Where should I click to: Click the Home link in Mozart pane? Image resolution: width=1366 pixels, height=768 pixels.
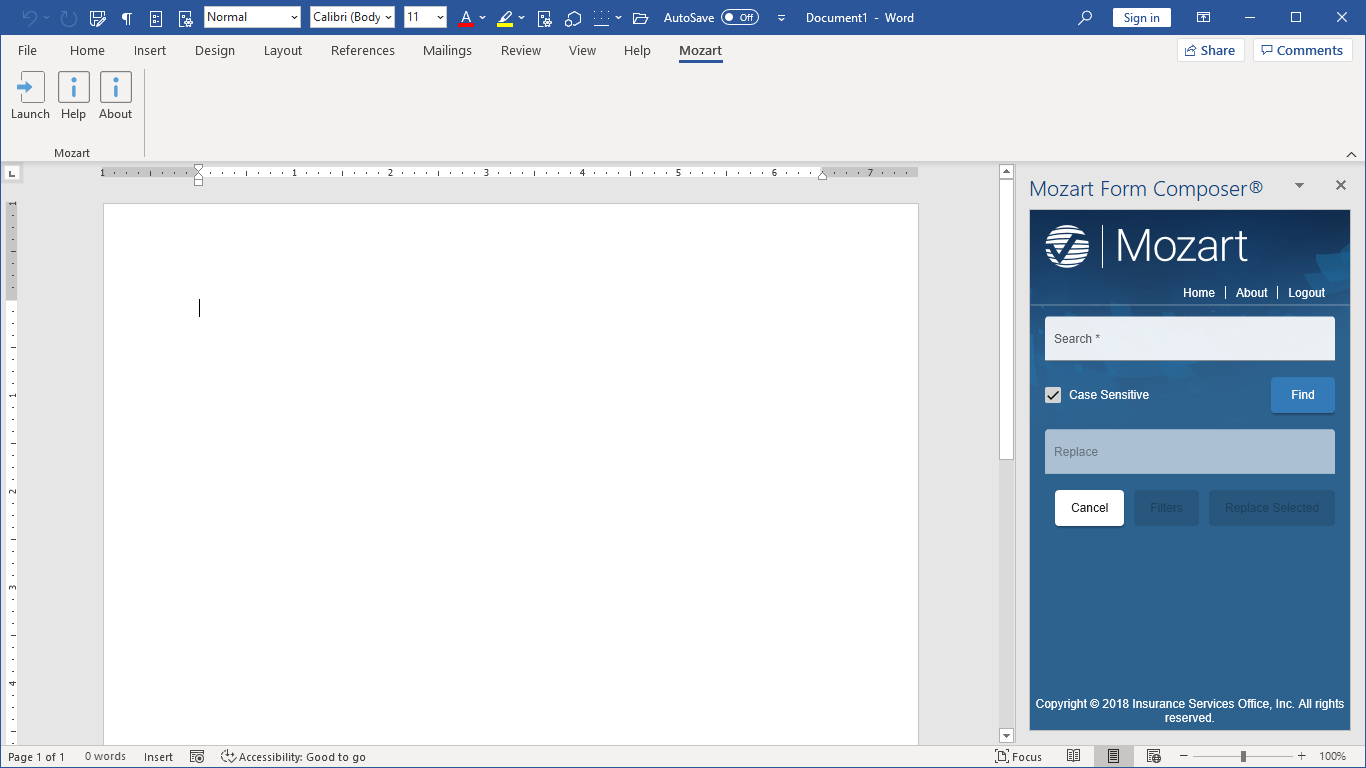point(1199,293)
